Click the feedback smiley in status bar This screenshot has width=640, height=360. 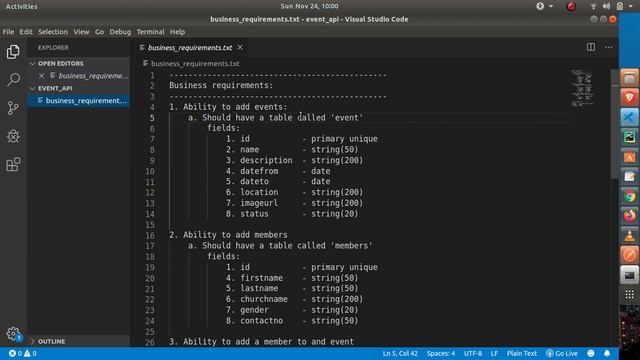coord(591,353)
